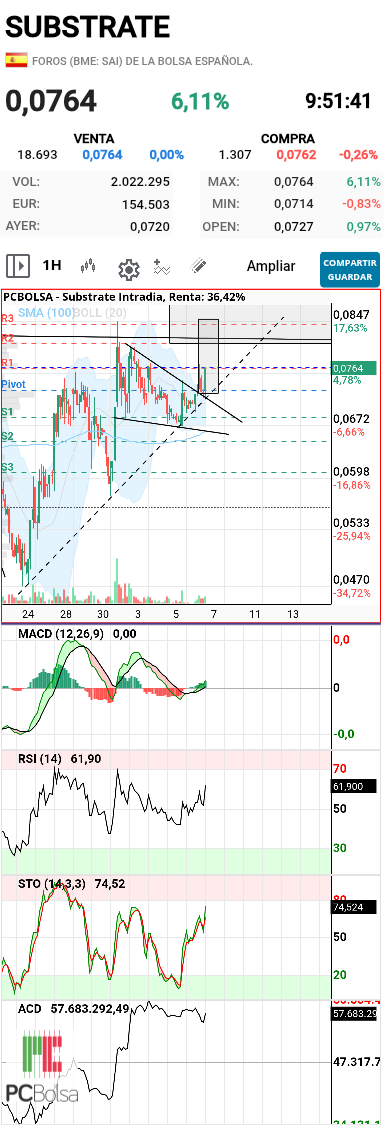Toggle the side panel icon
This screenshot has height=1125, width=384.
(18, 266)
